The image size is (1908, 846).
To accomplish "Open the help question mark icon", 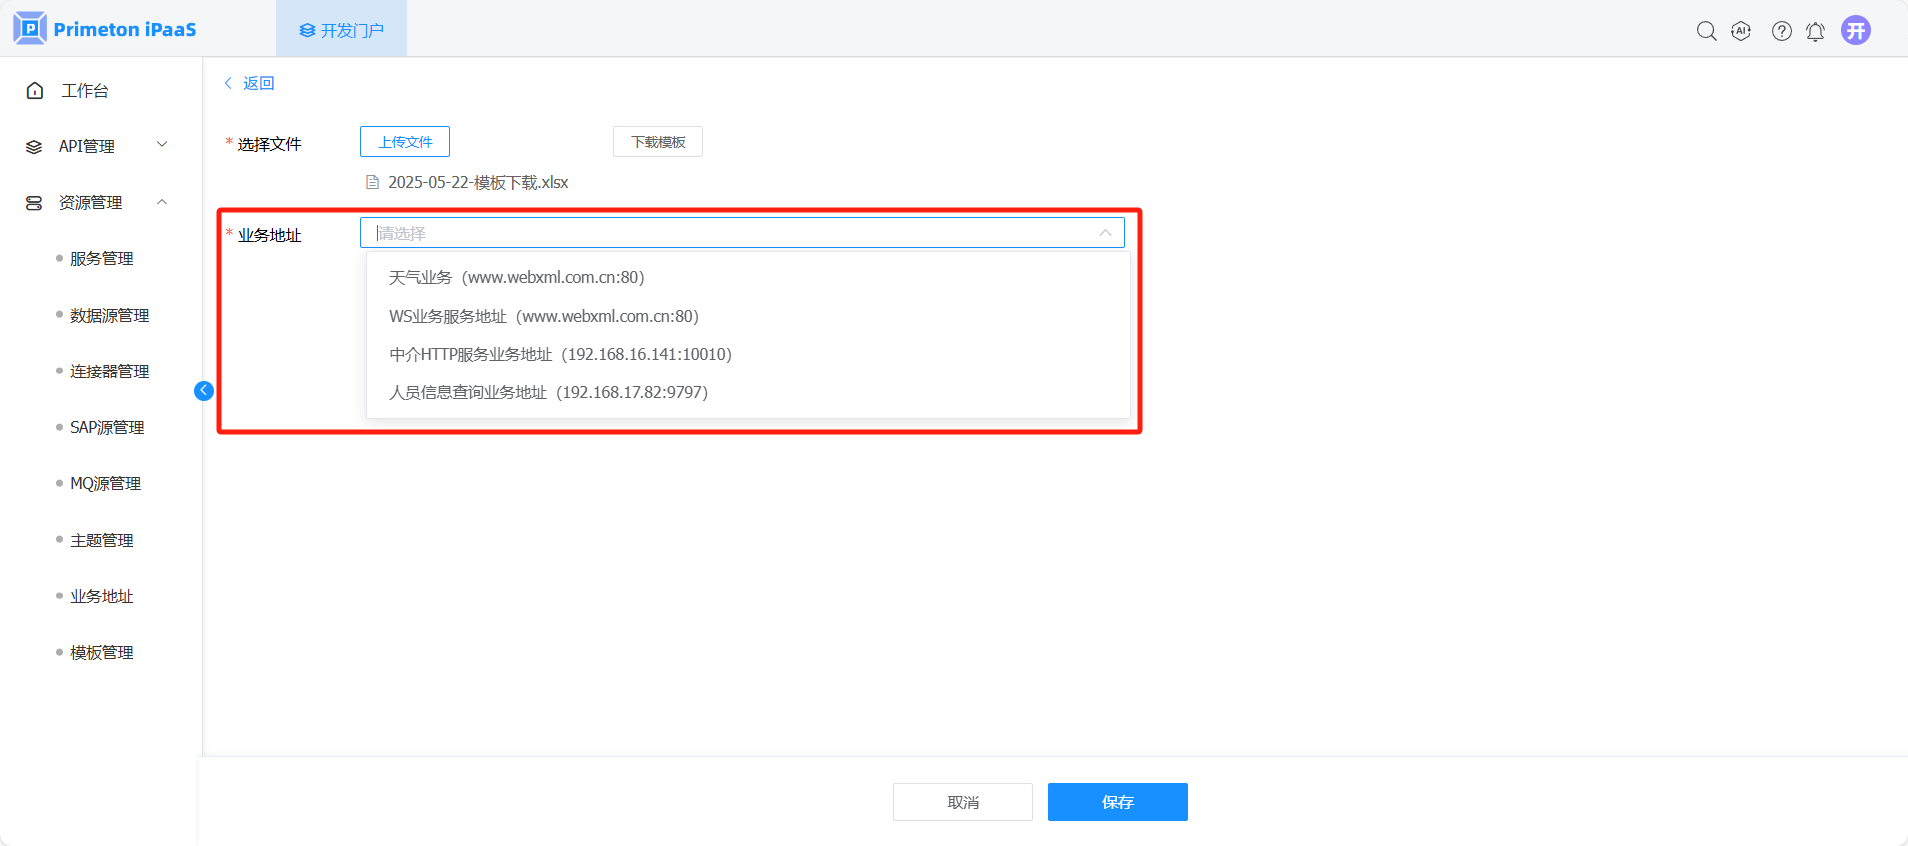I will [1781, 31].
